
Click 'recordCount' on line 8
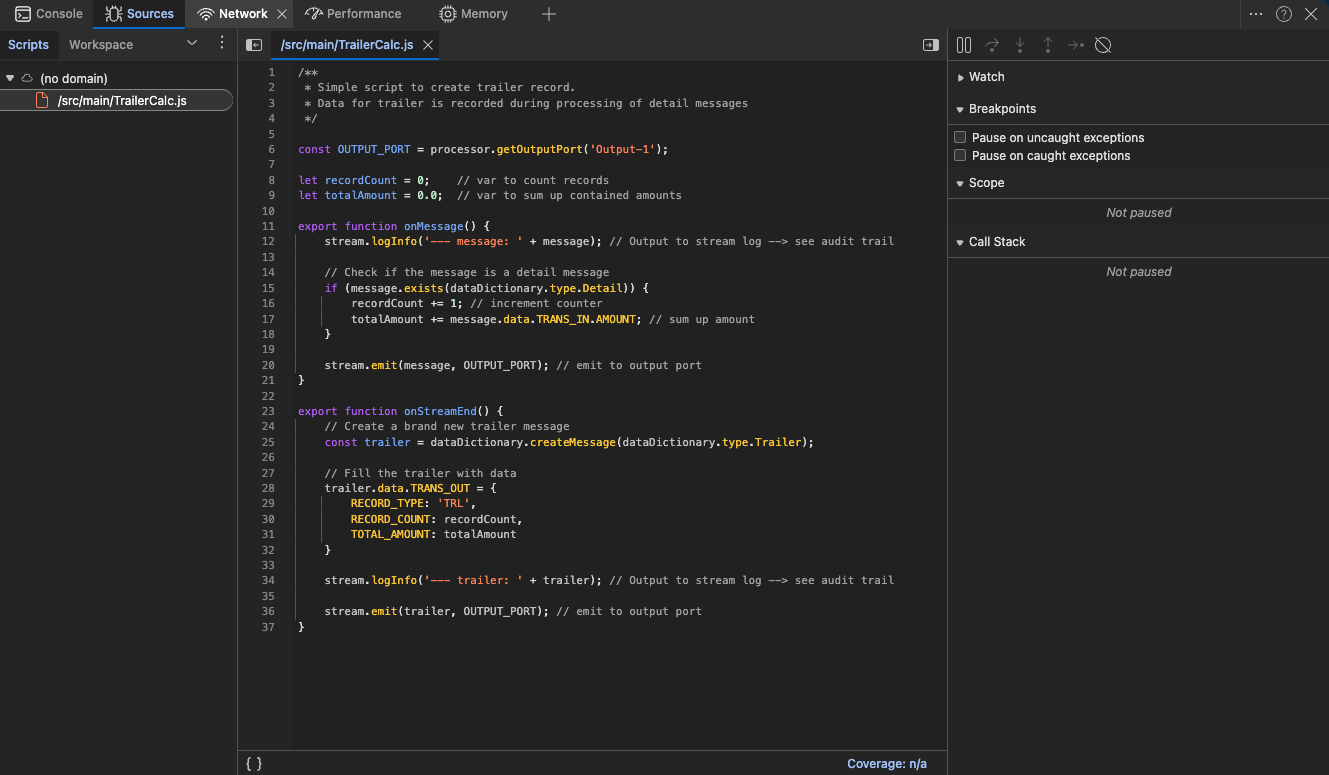361,180
